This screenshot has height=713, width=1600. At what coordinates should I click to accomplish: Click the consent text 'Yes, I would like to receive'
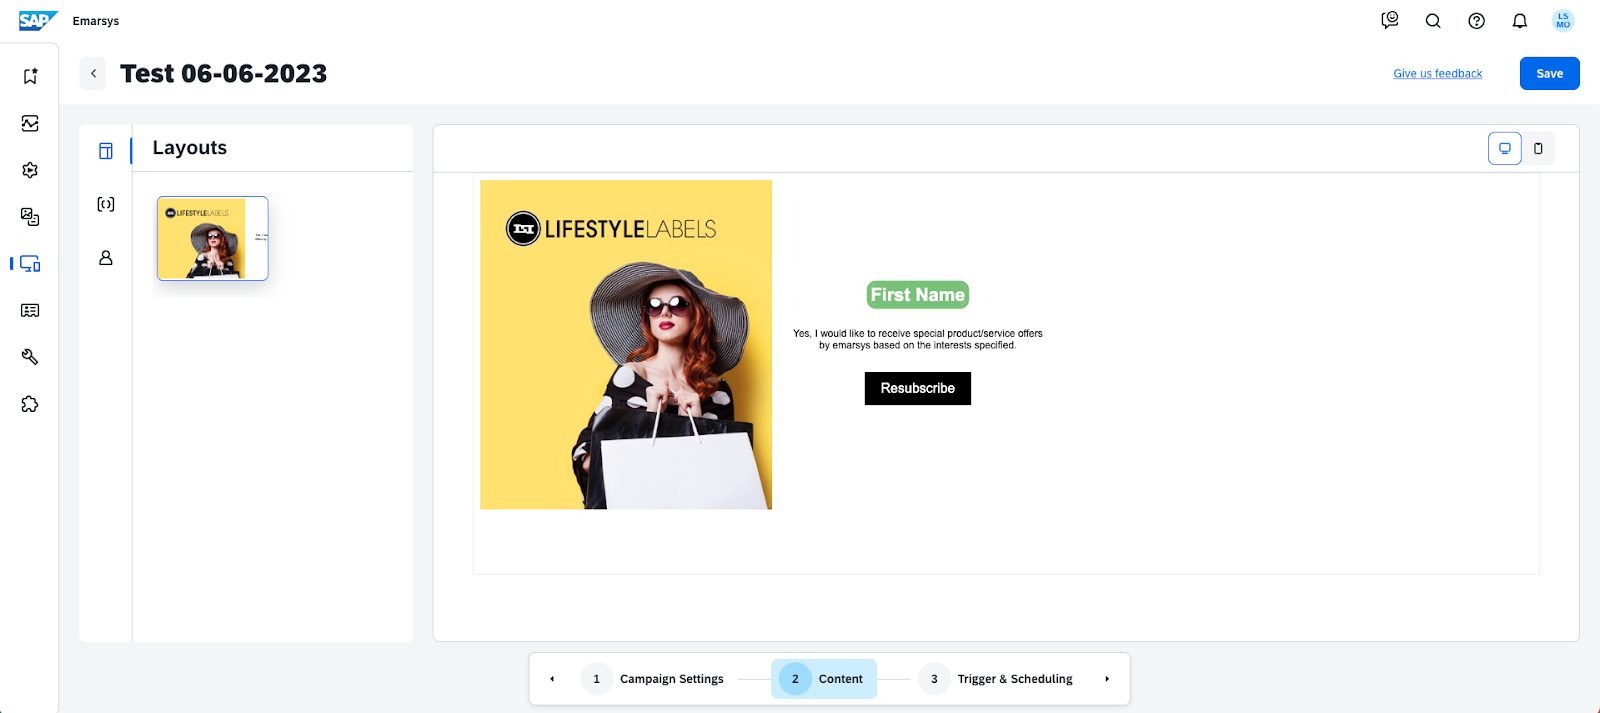918,339
